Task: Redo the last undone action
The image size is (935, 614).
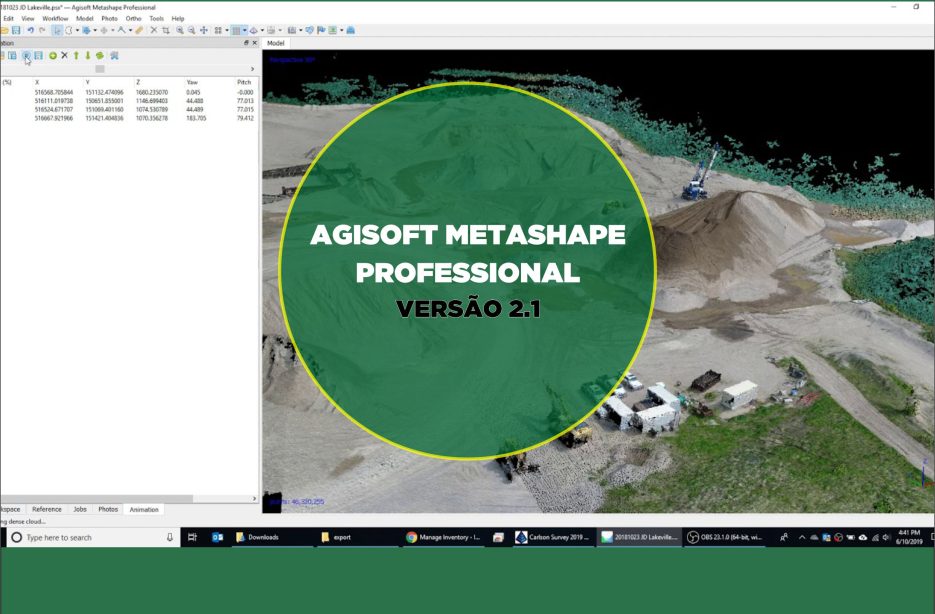Action: click(x=42, y=30)
